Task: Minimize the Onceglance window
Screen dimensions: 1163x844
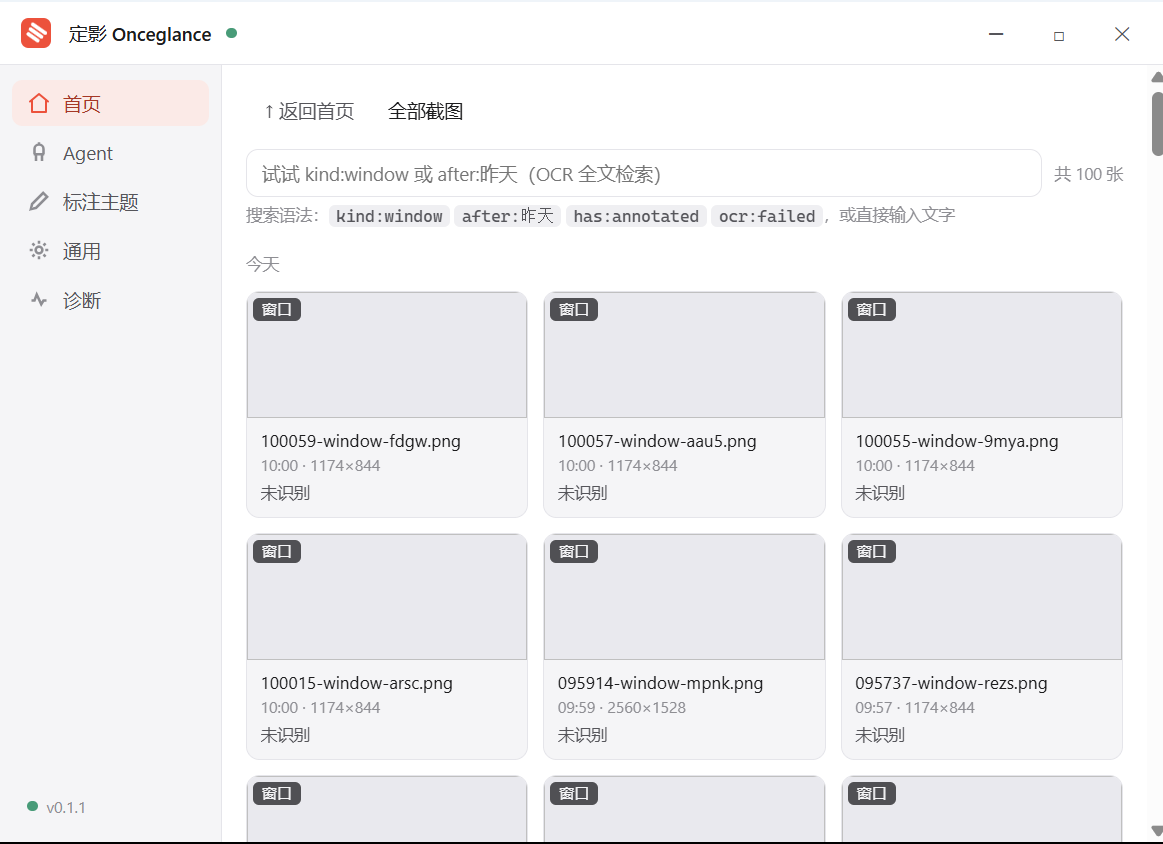Action: (x=996, y=34)
